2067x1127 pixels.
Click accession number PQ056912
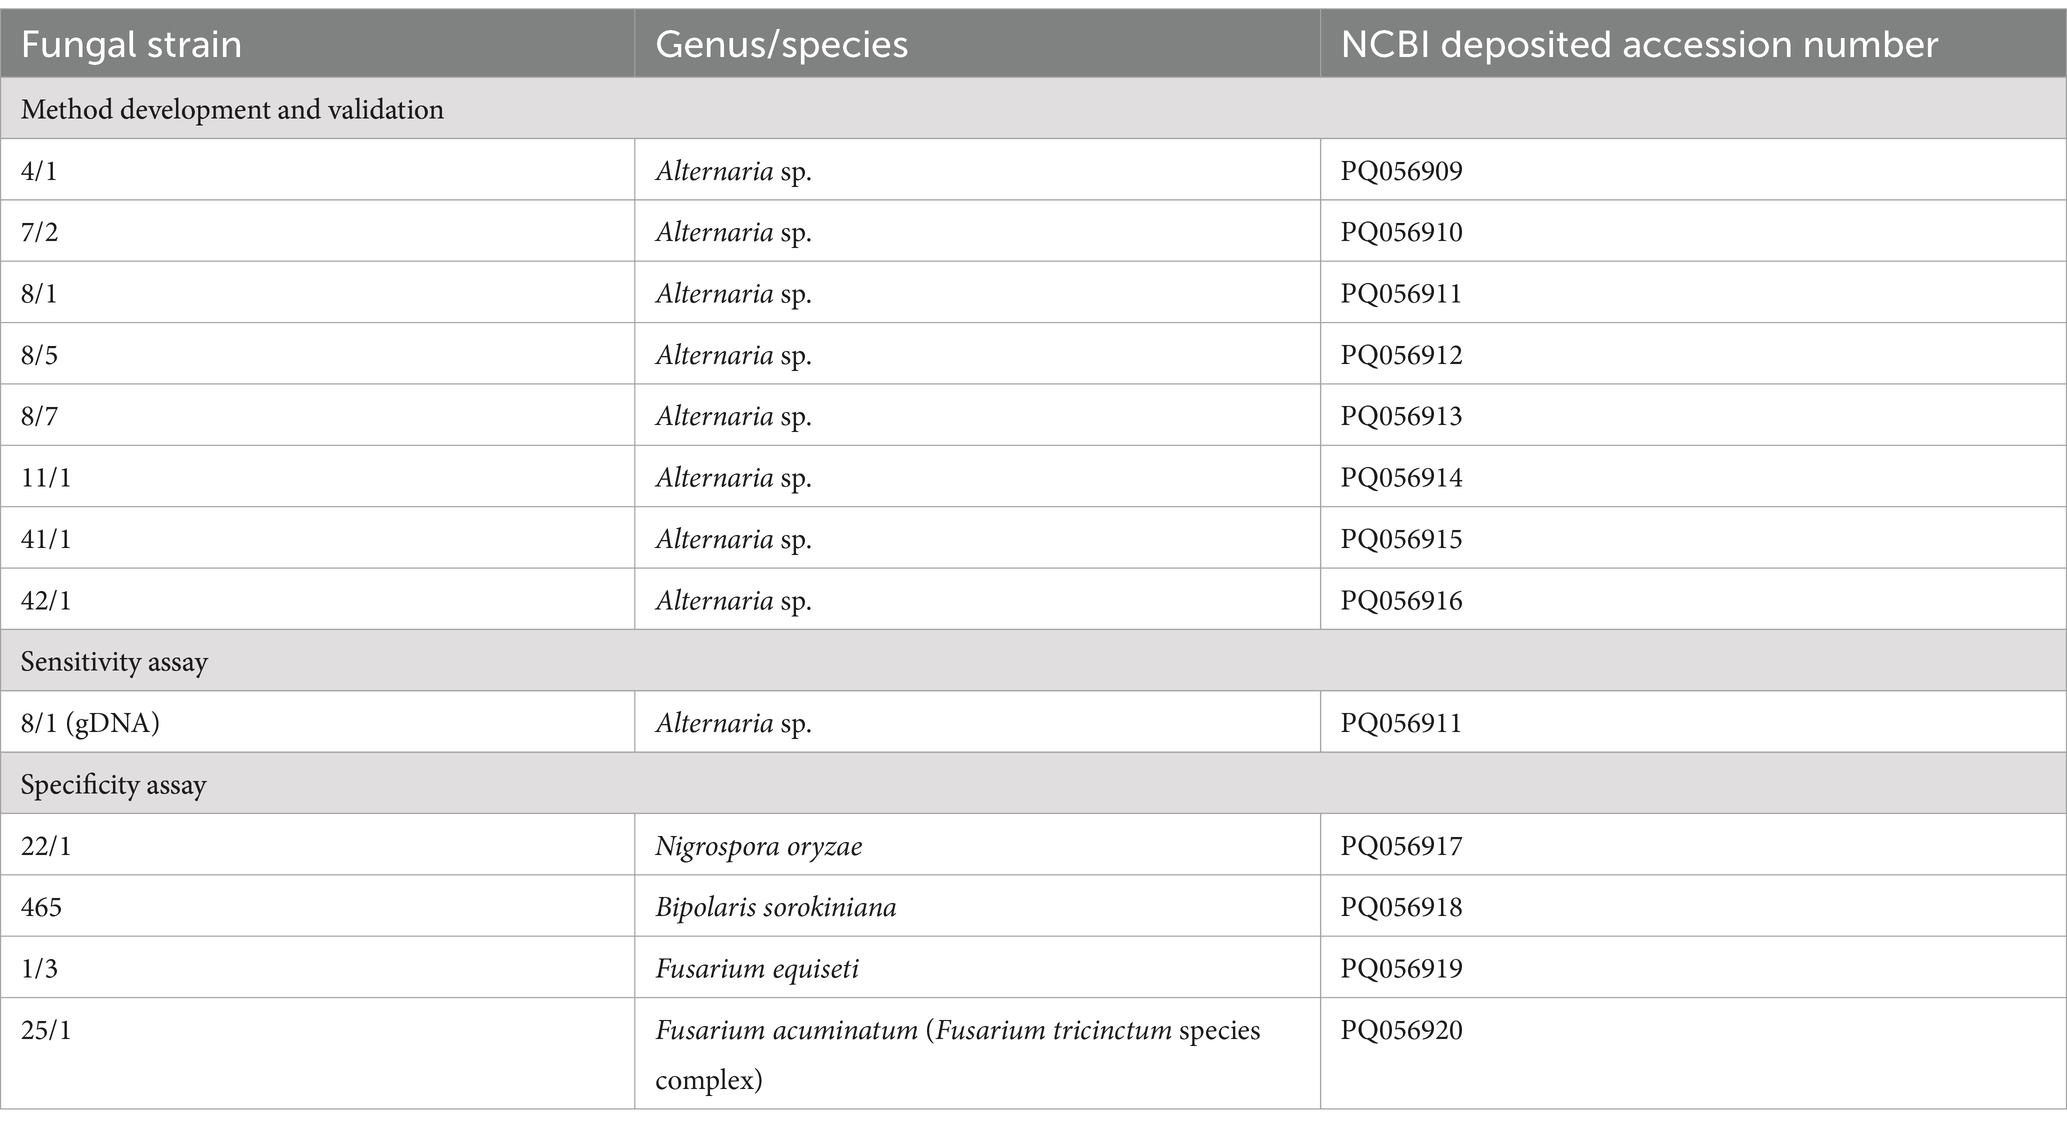pos(1401,355)
